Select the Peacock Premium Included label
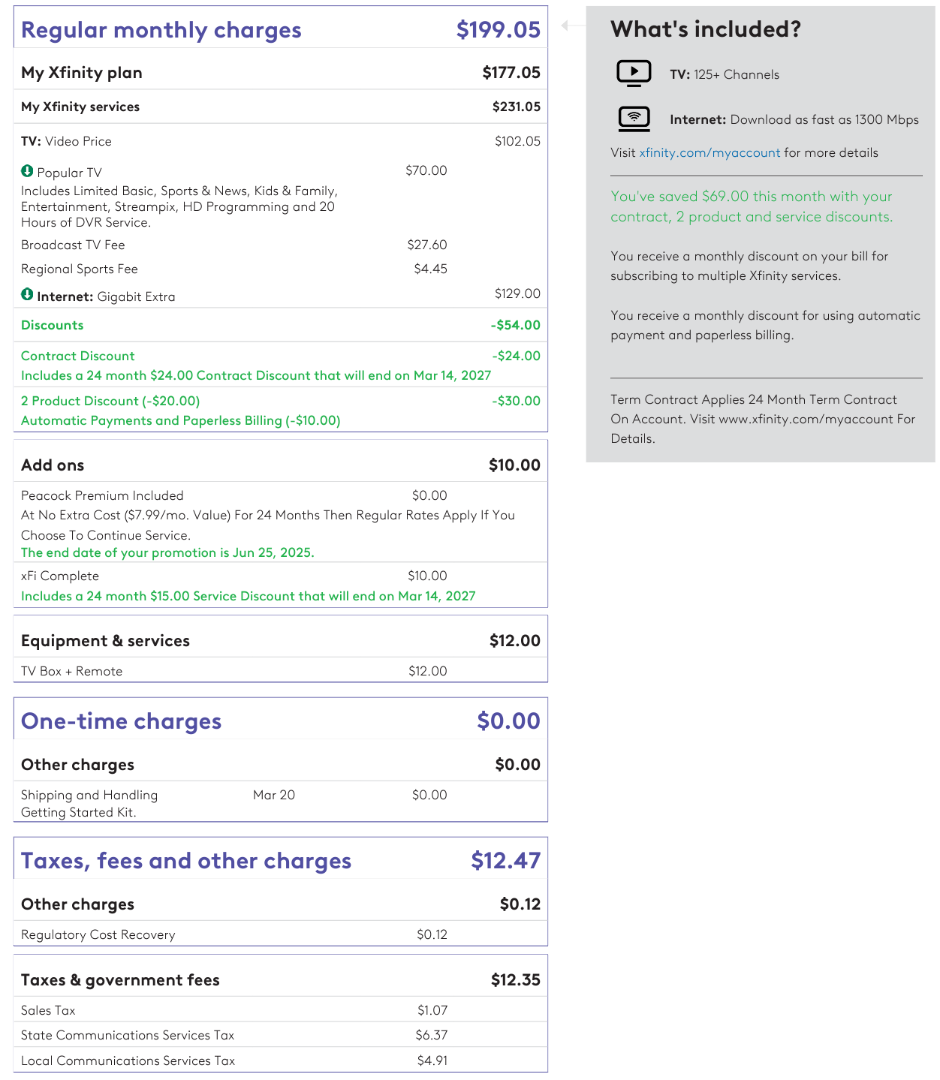 click(102, 496)
